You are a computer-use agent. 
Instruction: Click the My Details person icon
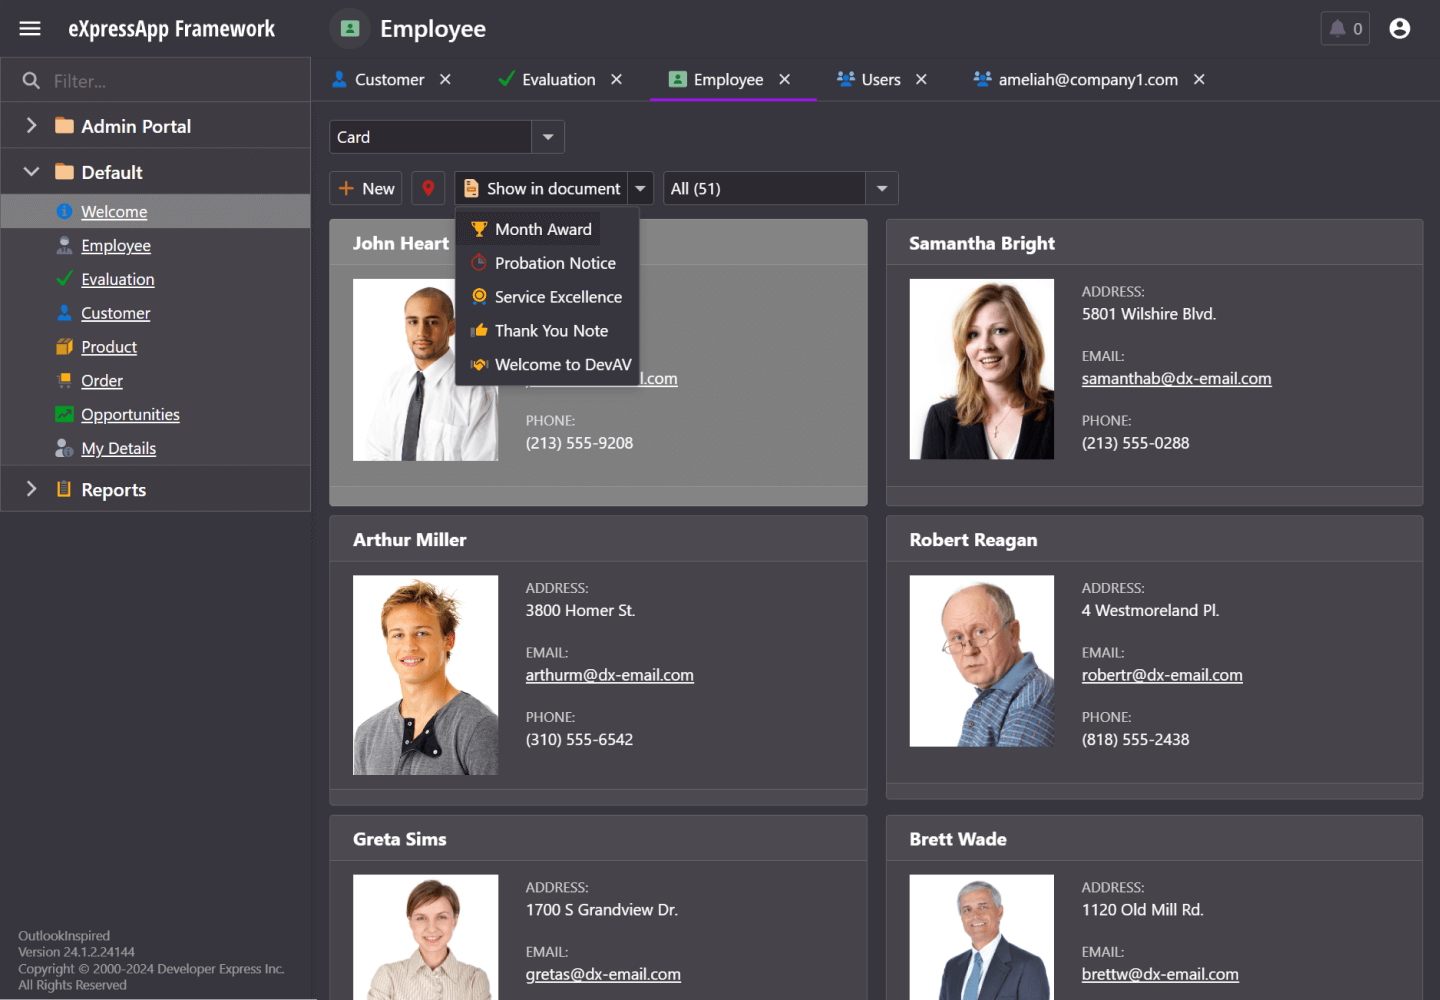(x=63, y=448)
